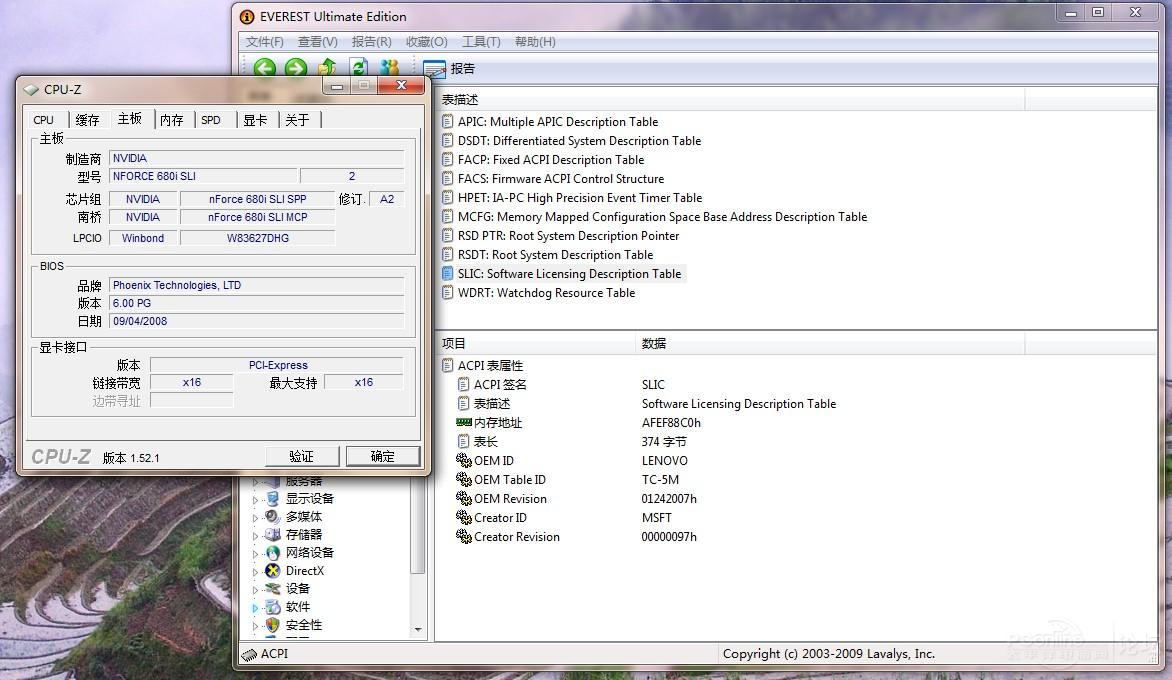Screen dimensions: 1172x680
Task: Open the 工具(T) menu in EVEREST
Action: (481, 42)
